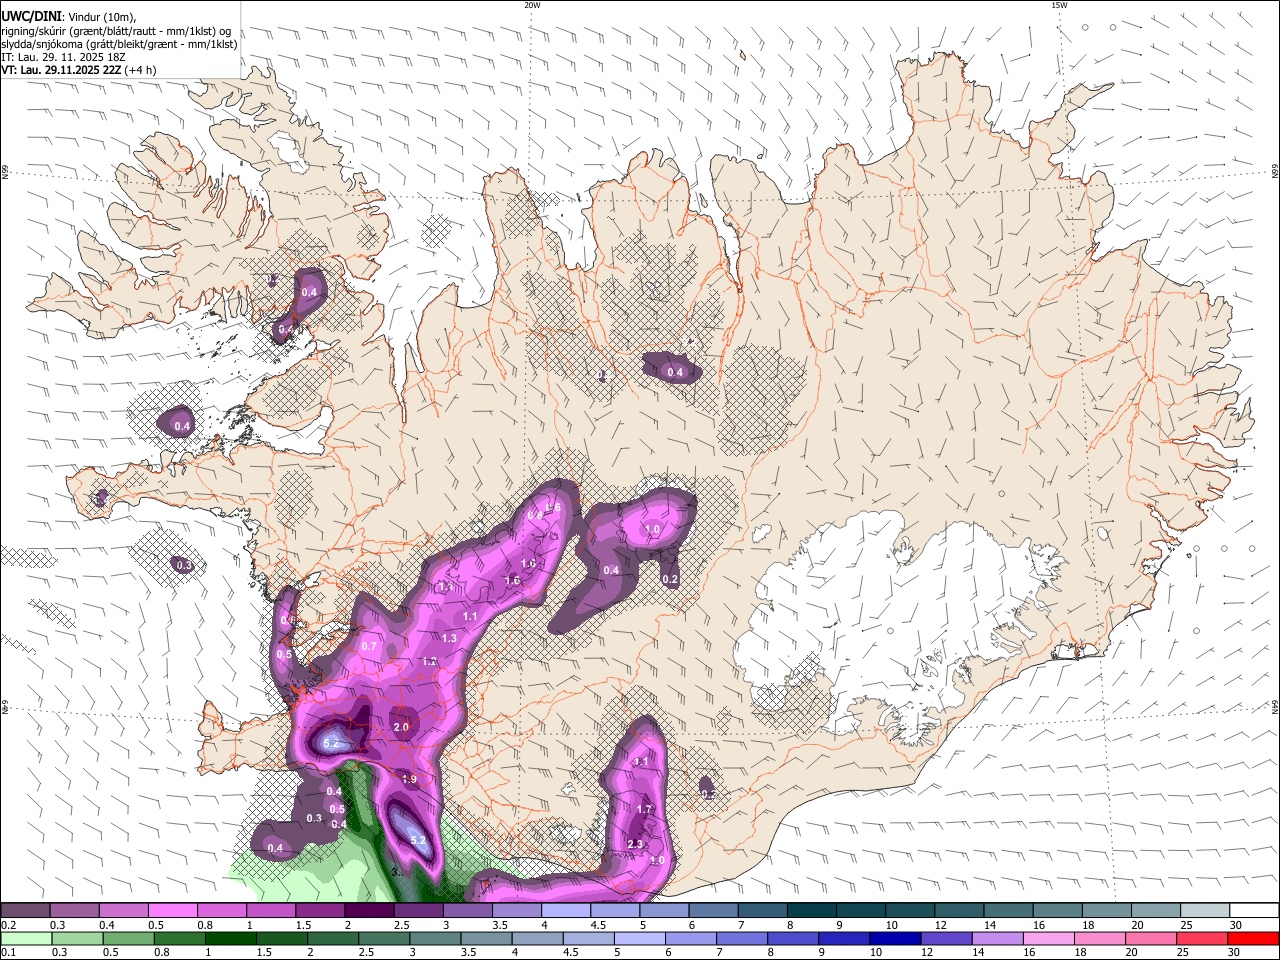Click the light pink 16 swatch in rain scale
Screen dimensions: 1280x960
pos(1049,939)
